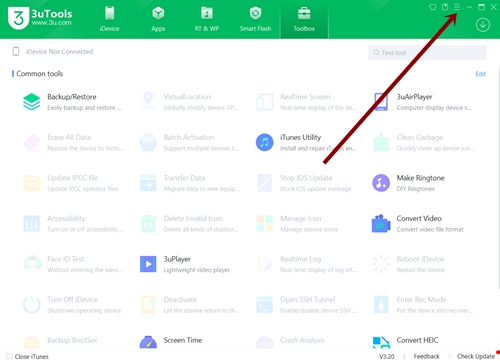Screen dimensions: 500x361
Task: Open the Screen Time icon
Action: pos(148,343)
